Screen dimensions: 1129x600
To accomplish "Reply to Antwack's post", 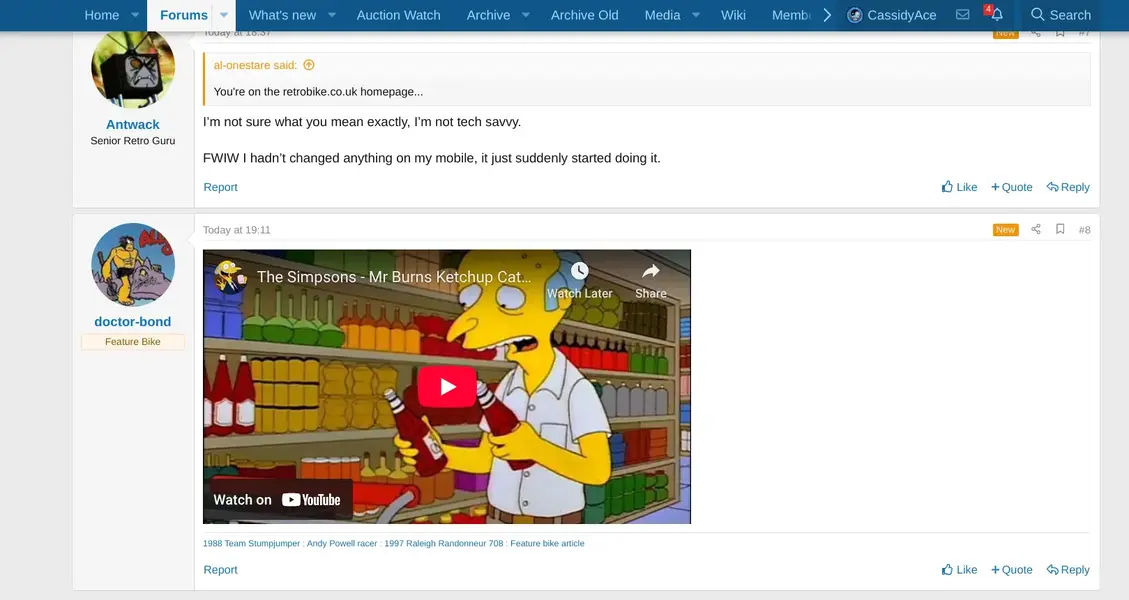I will click(1068, 187).
